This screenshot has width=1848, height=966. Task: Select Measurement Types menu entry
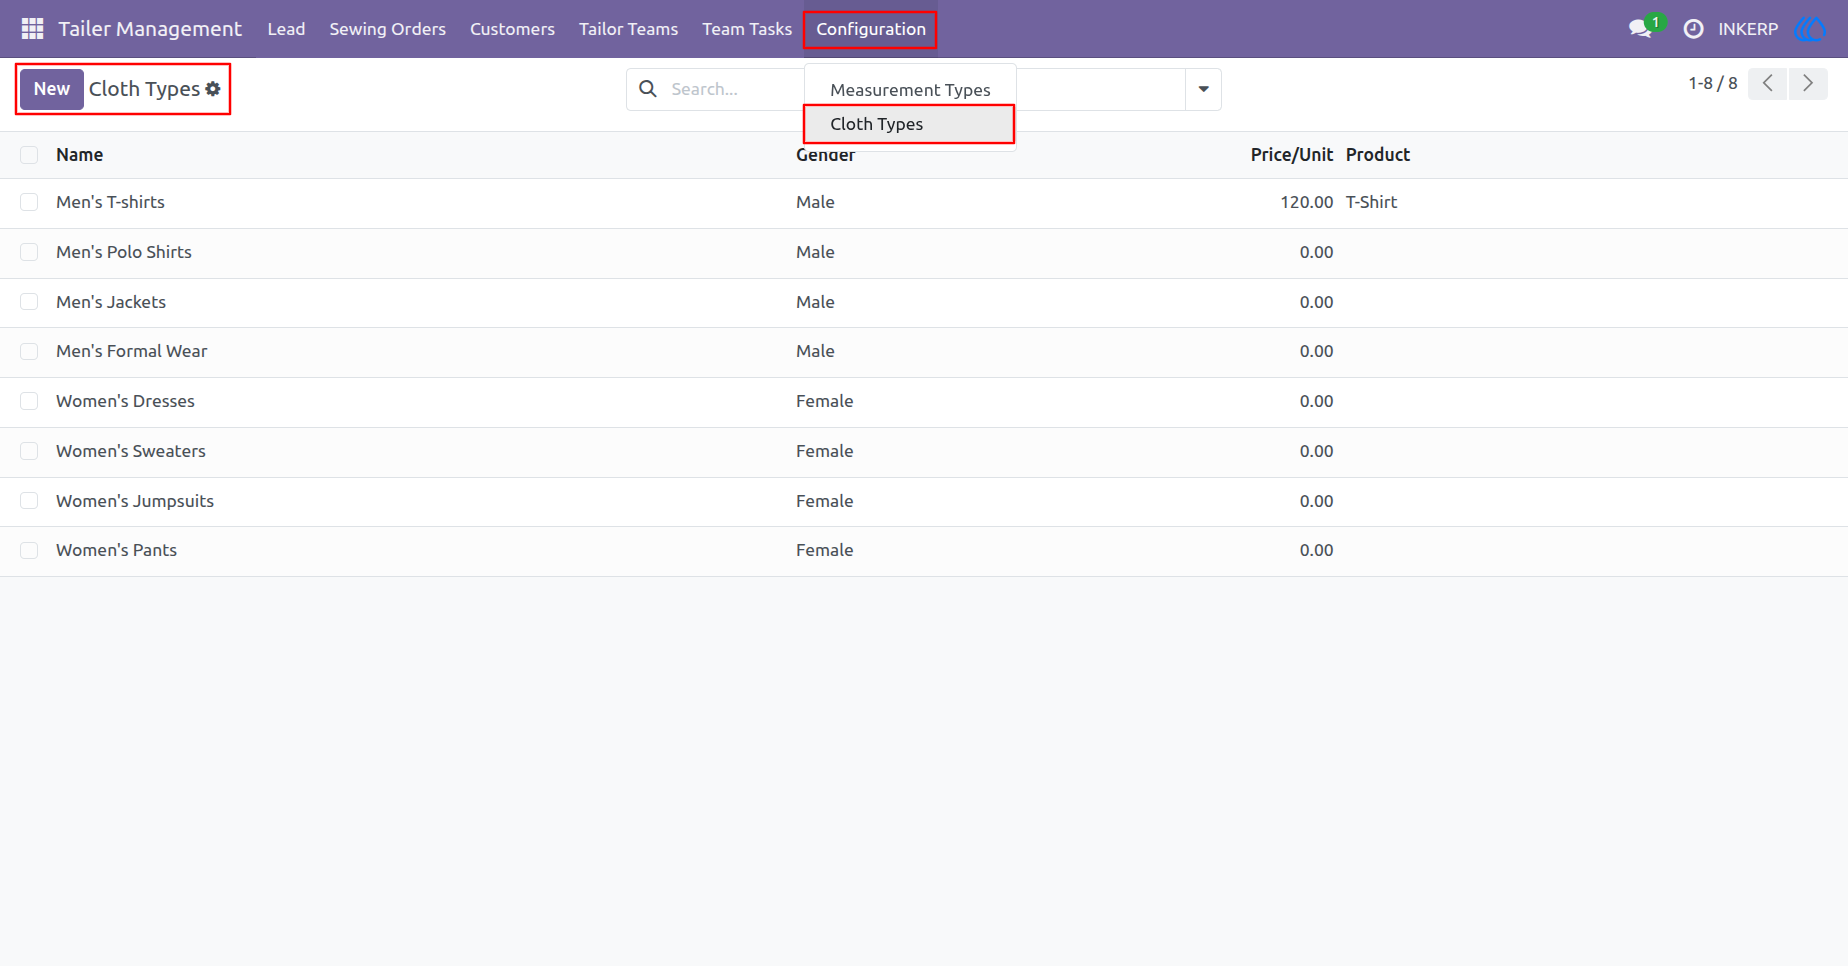point(910,90)
